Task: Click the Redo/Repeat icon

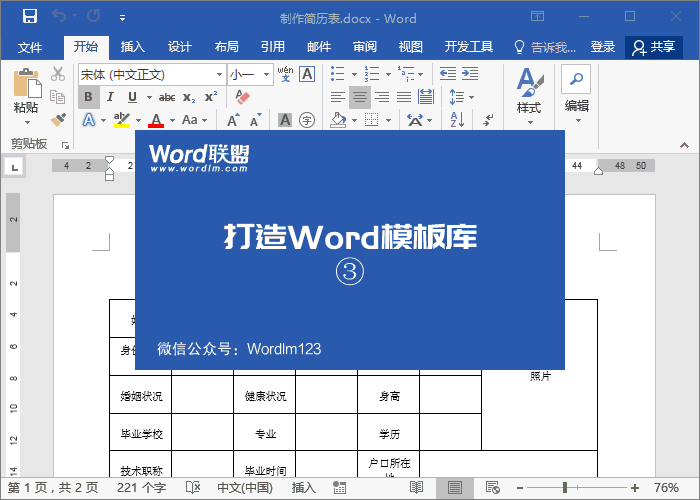Action: click(x=94, y=17)
